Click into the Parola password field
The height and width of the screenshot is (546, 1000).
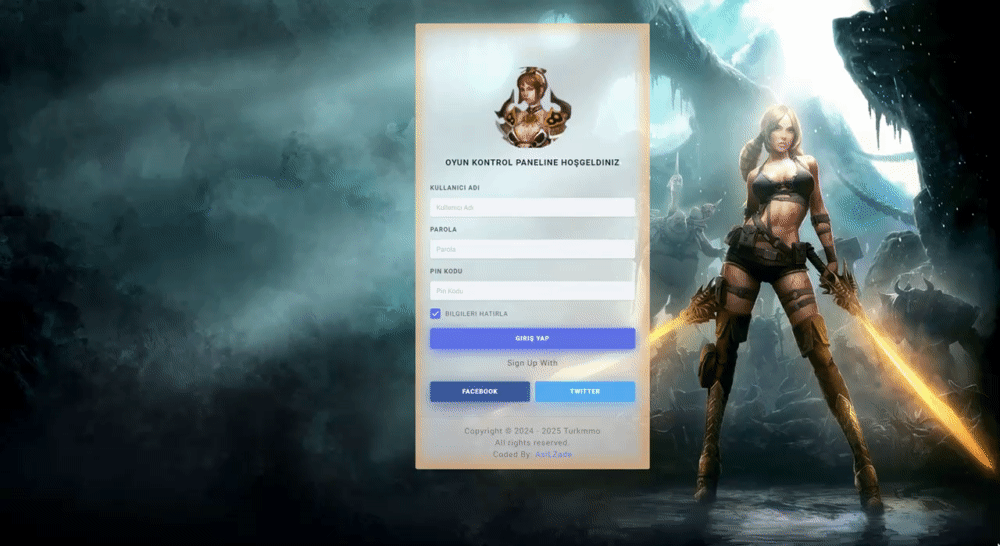coord(532,249)
